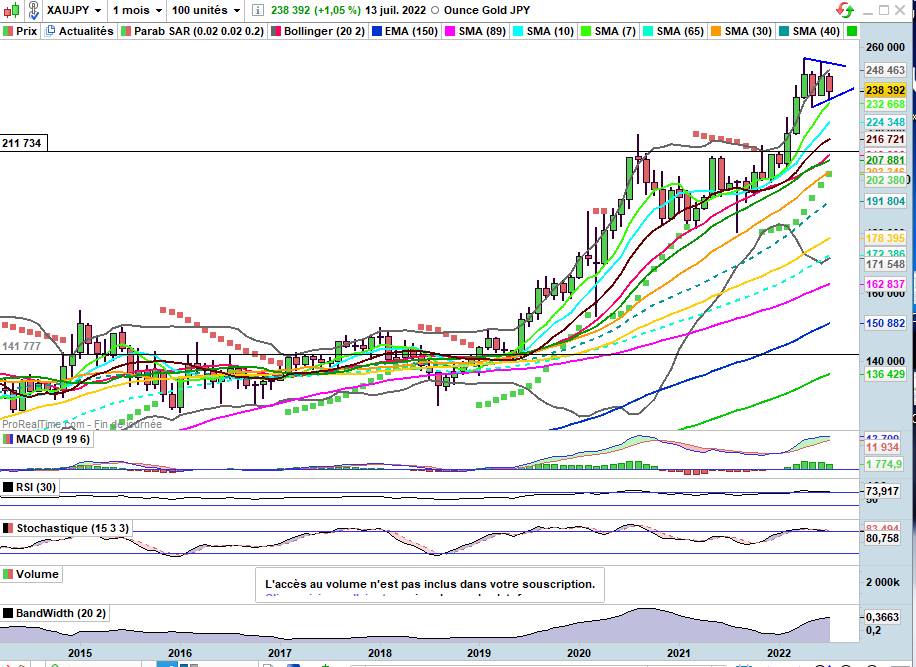Open the SMA (10) indicator label

point(550,31)
